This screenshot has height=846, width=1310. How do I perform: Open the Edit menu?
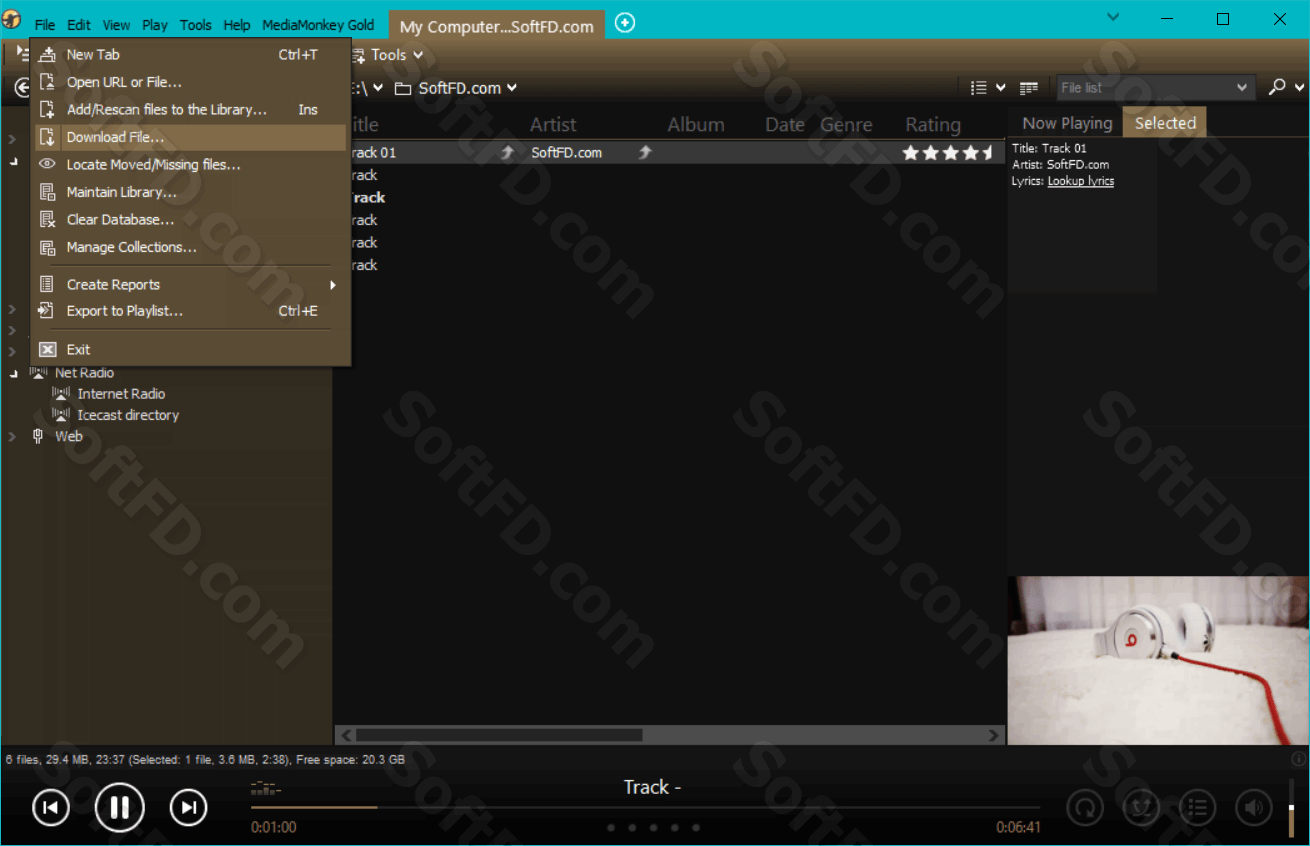79,25
